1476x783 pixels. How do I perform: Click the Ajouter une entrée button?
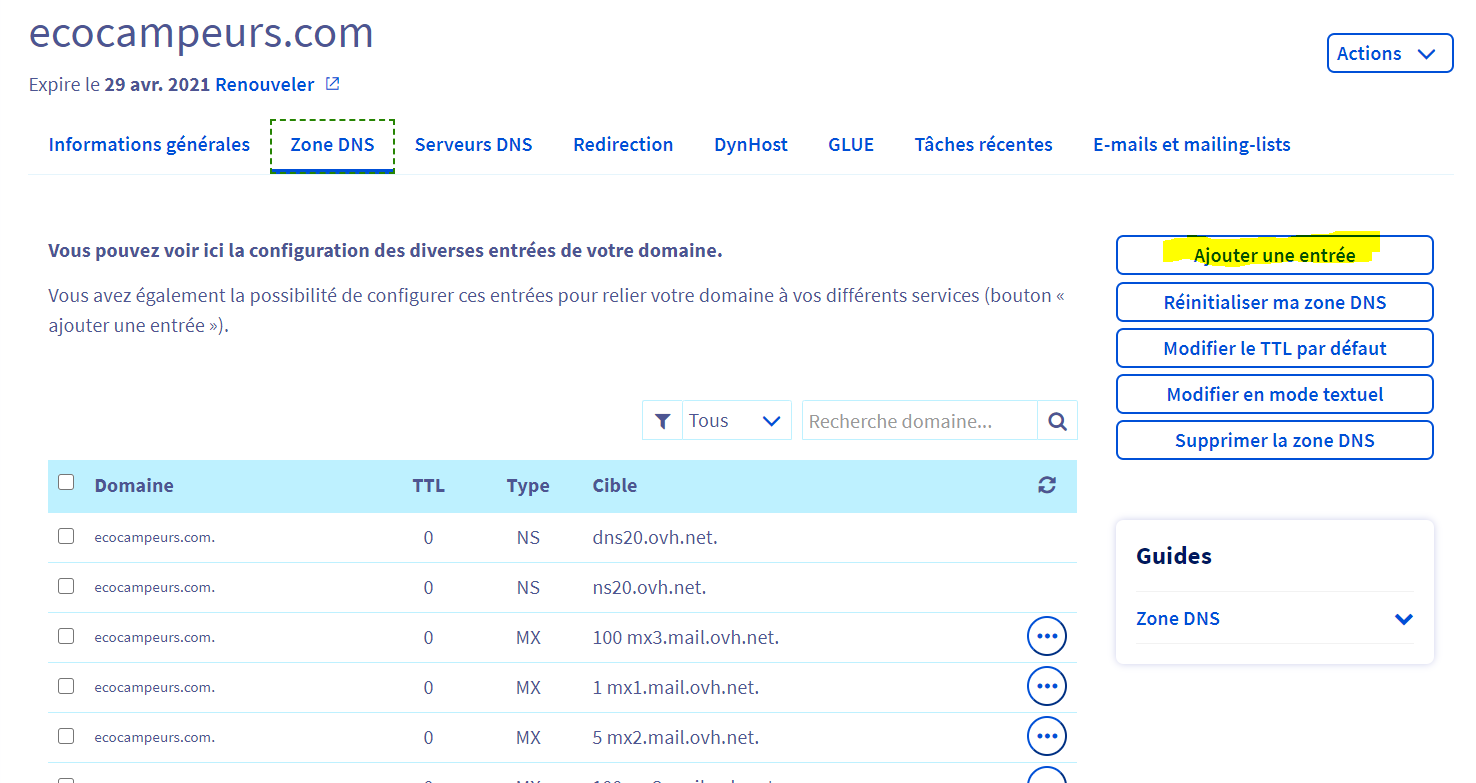pyautogui.click(x=1274, y=255)
